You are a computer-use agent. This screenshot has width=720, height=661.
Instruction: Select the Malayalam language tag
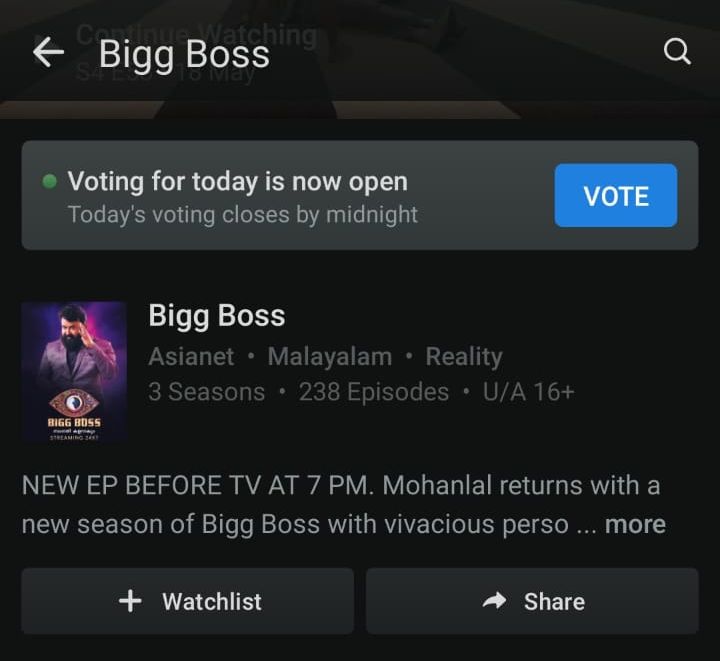point(330,356)
